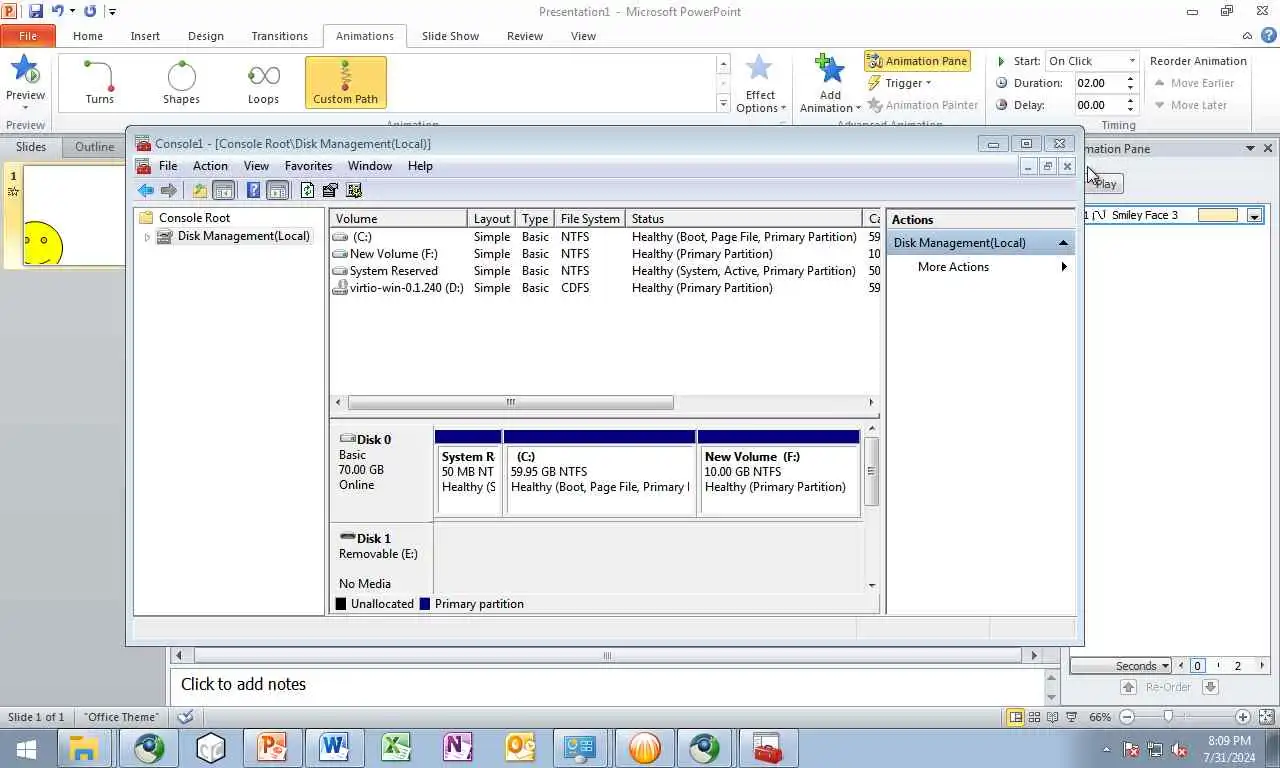Open Smiley Face 3 effect dropdown arrow
Screen dimensions: 1280x768
pyautogui.click(x=1254, y=216)
